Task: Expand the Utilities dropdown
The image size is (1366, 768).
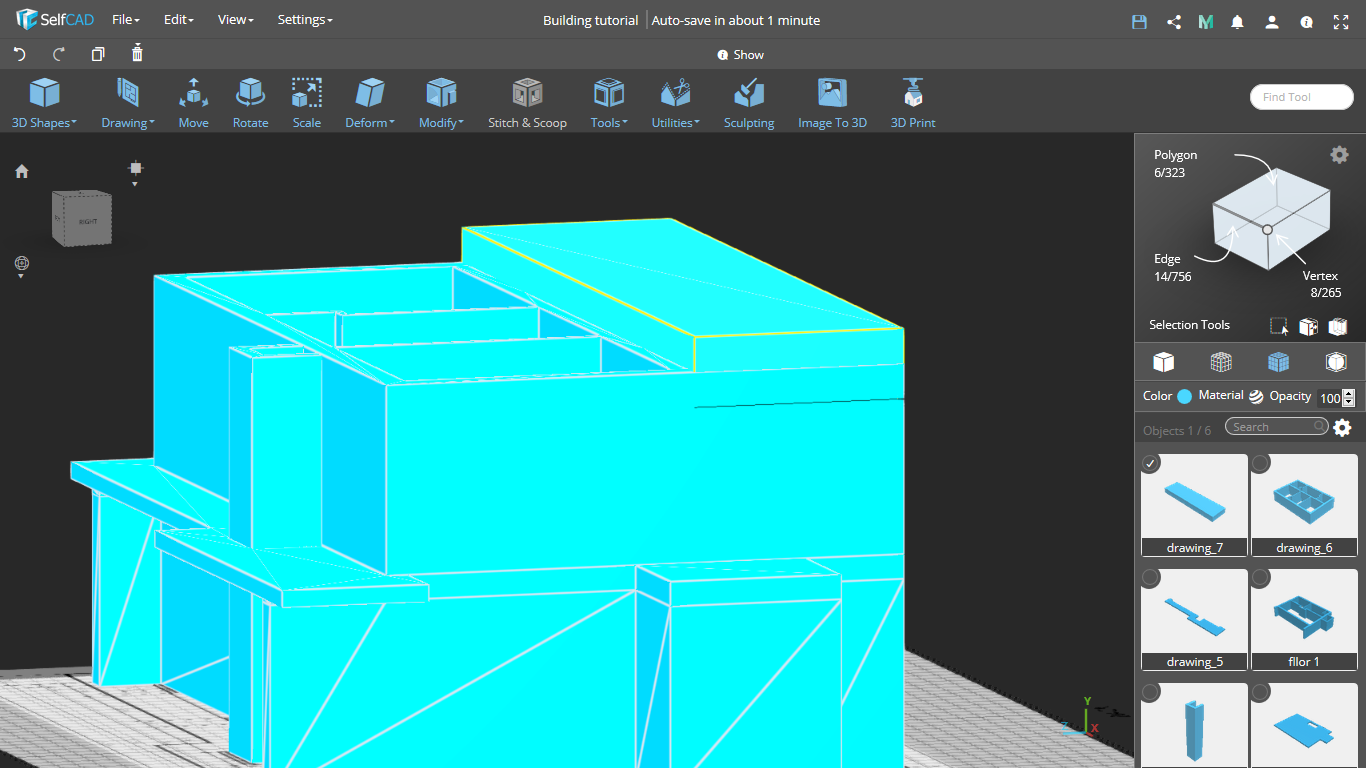Action: (676, 104)
